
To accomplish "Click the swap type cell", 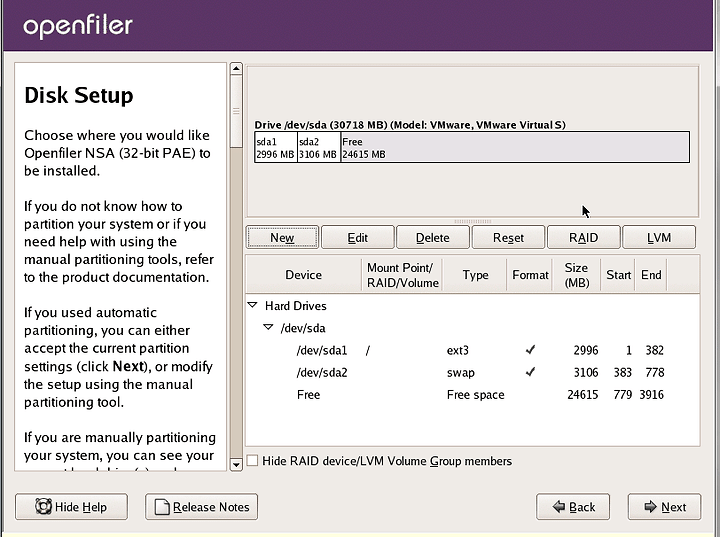I will [x=461, y=373].
